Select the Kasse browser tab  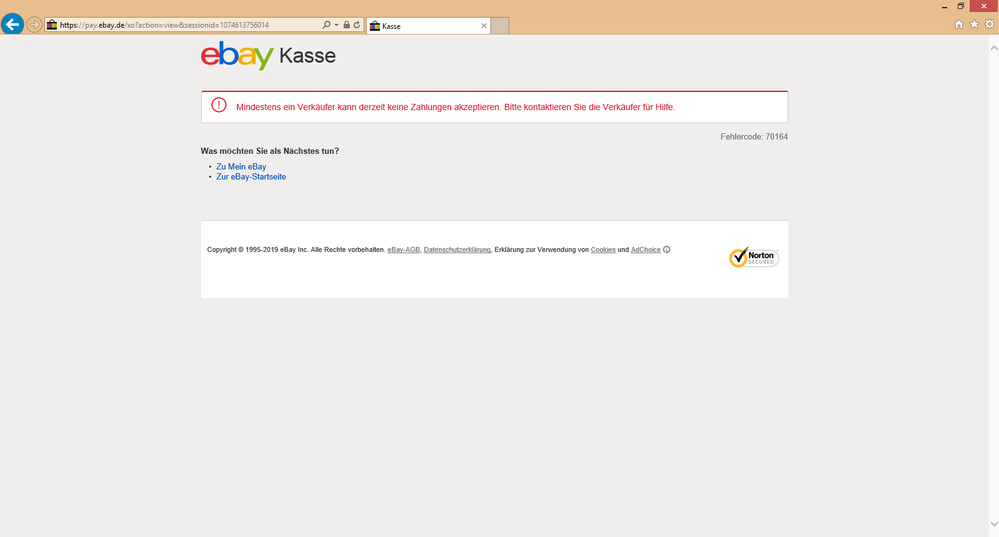428,26
